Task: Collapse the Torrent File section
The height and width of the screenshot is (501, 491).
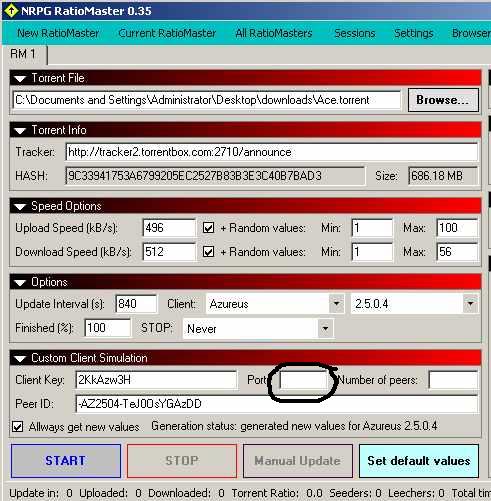Action: point(20,79)
